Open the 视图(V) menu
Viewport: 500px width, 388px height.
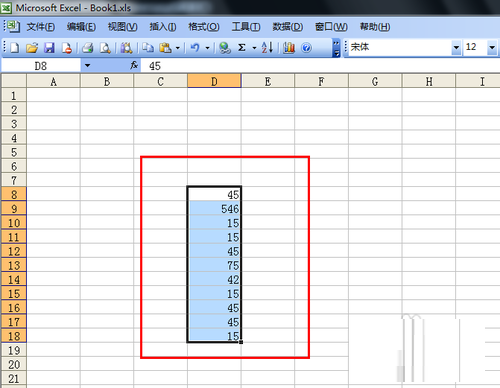tap(122, 27)
